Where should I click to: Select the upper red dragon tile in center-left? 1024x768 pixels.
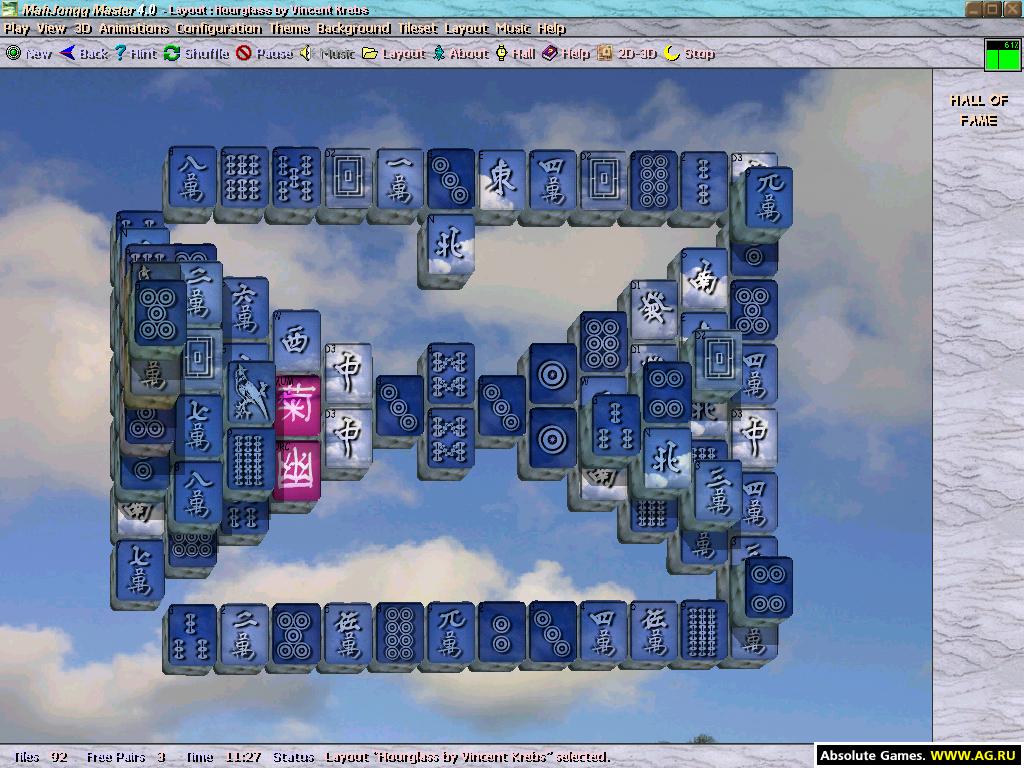348,373
